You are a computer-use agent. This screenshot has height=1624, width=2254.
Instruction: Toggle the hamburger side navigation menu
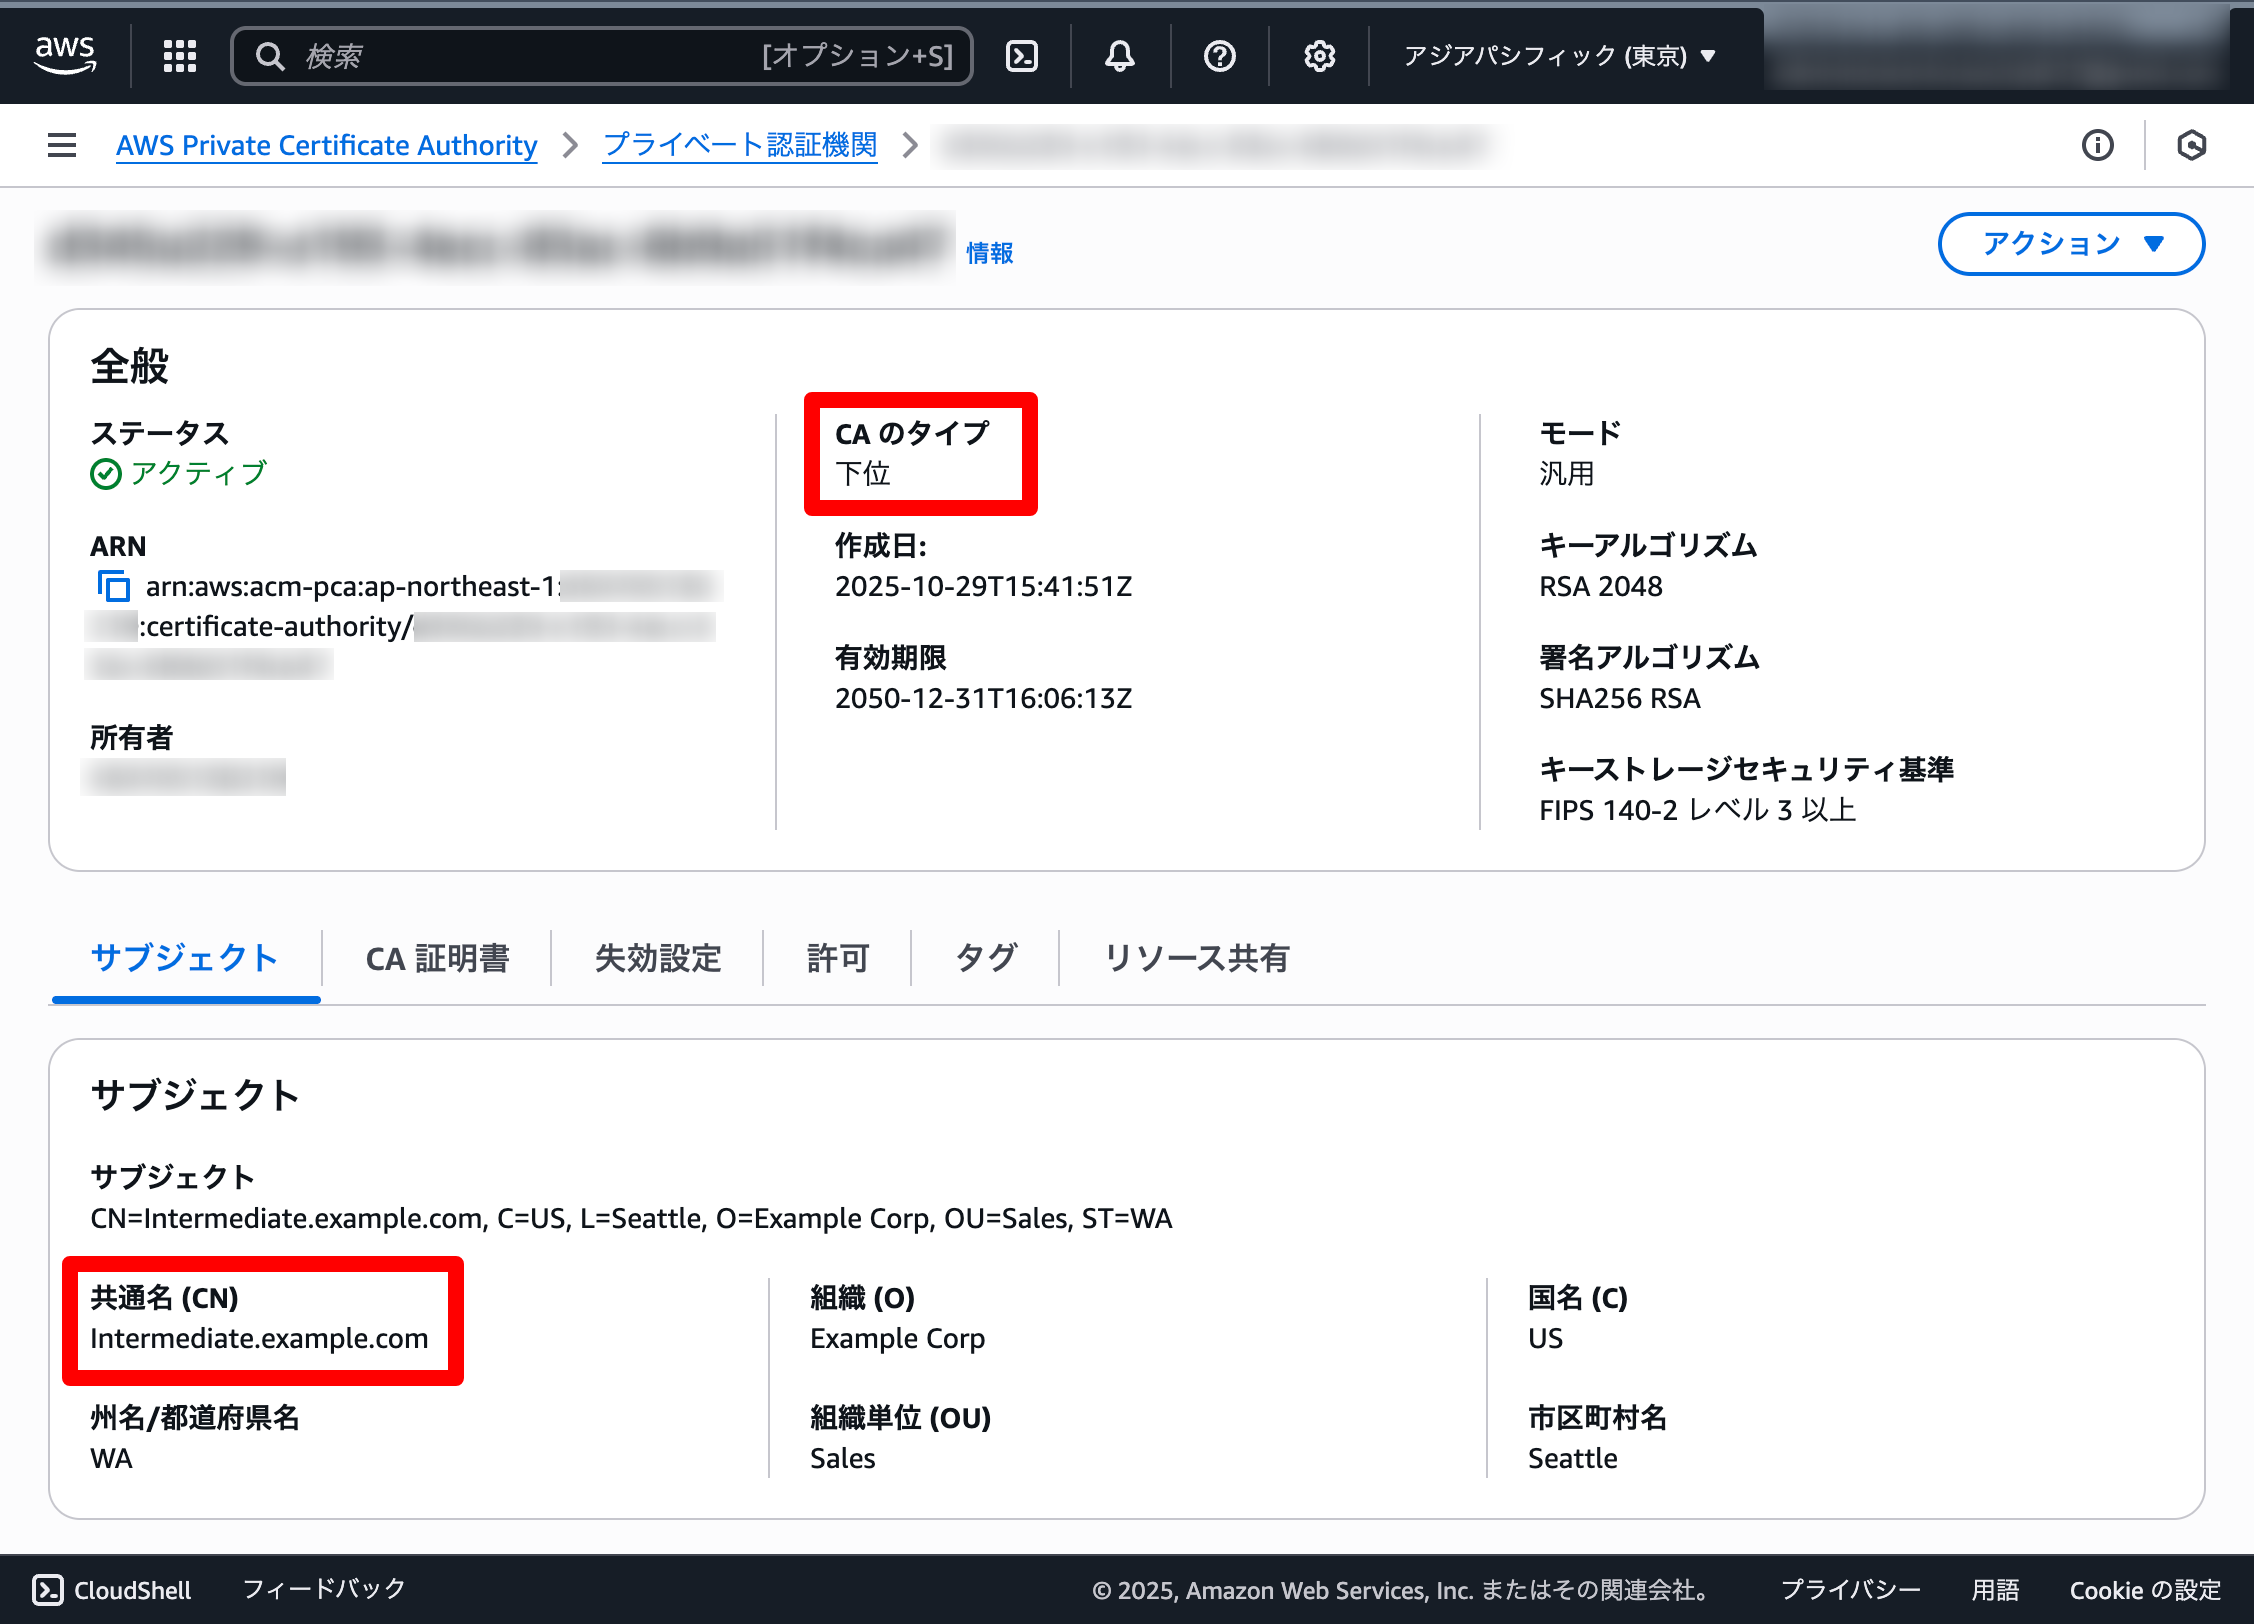[62, 146]
